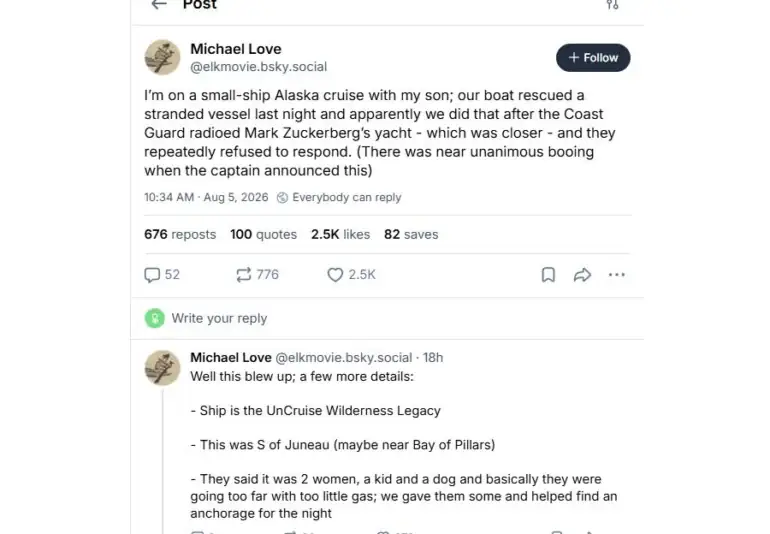View the 676 reposts list
The height and width of the screenshot is (534, 770).
point(180,234)
